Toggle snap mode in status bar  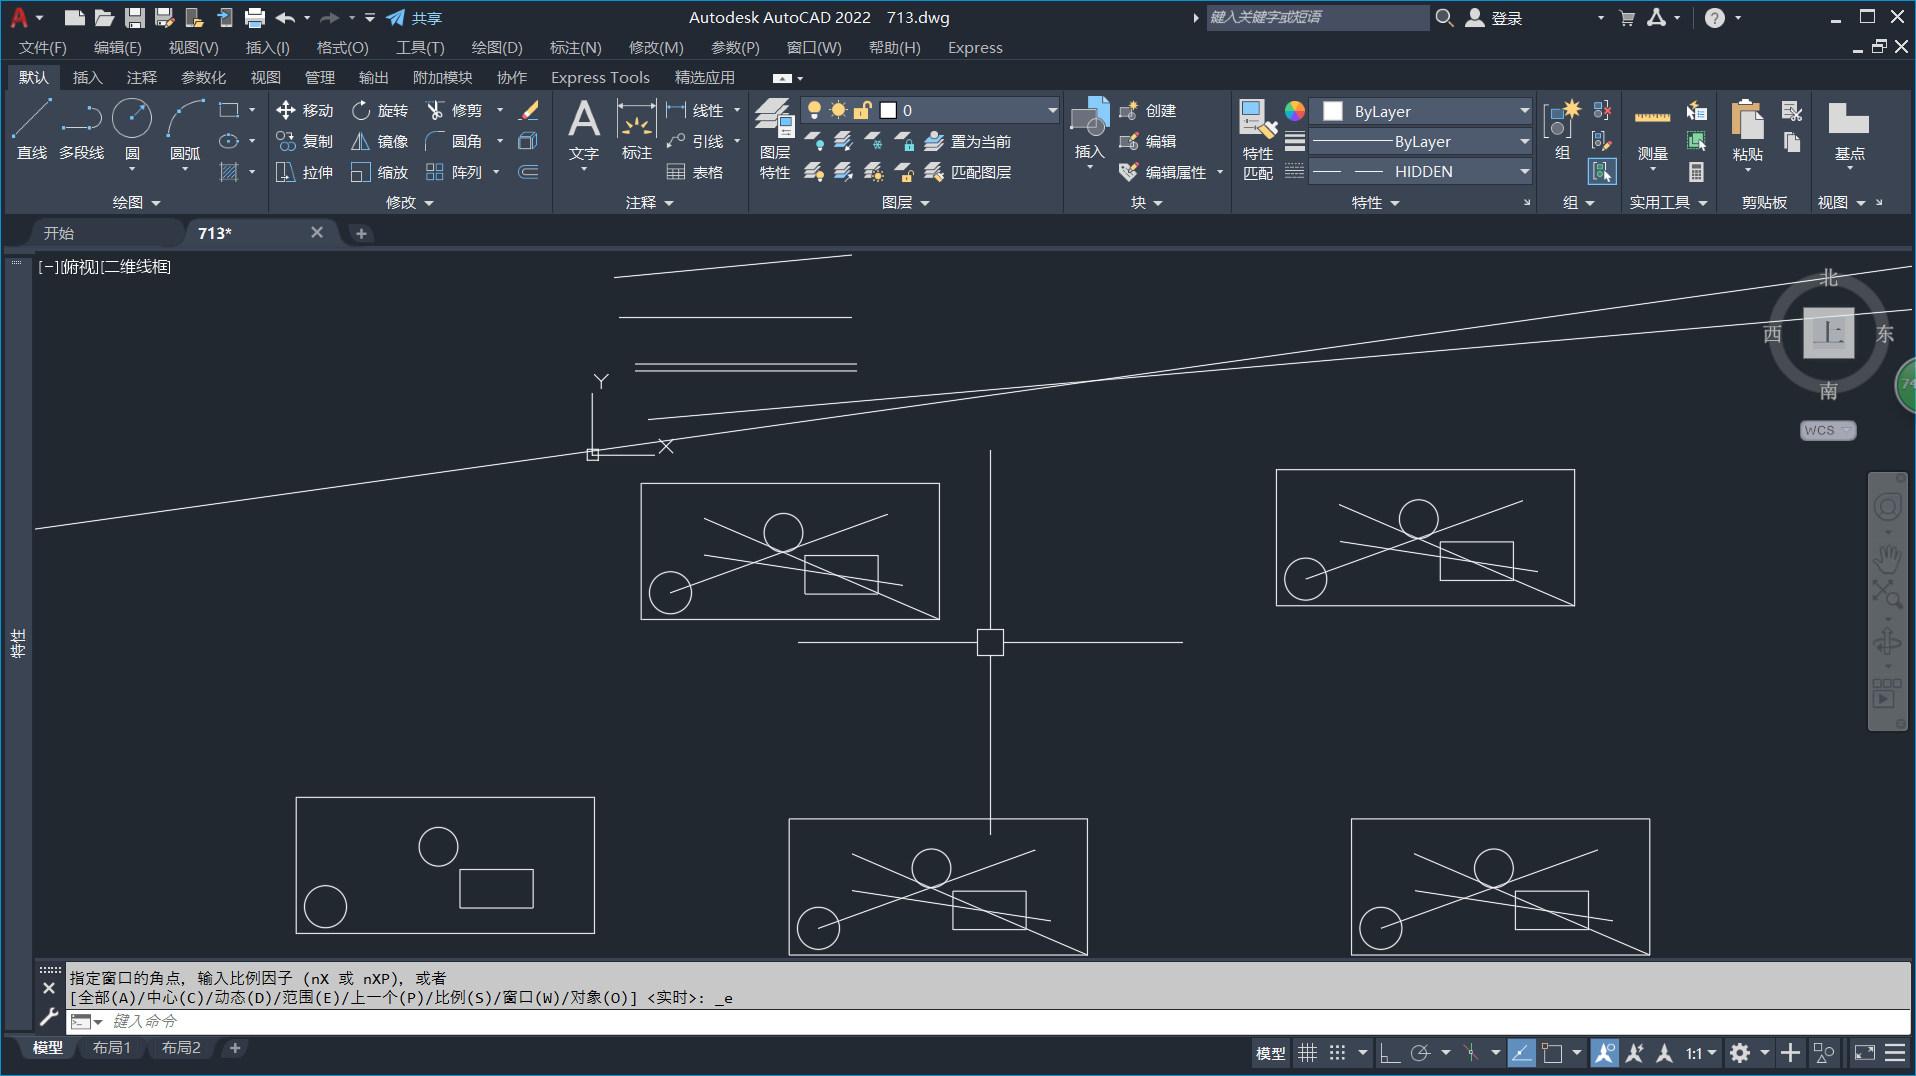coord(1337,1052)
